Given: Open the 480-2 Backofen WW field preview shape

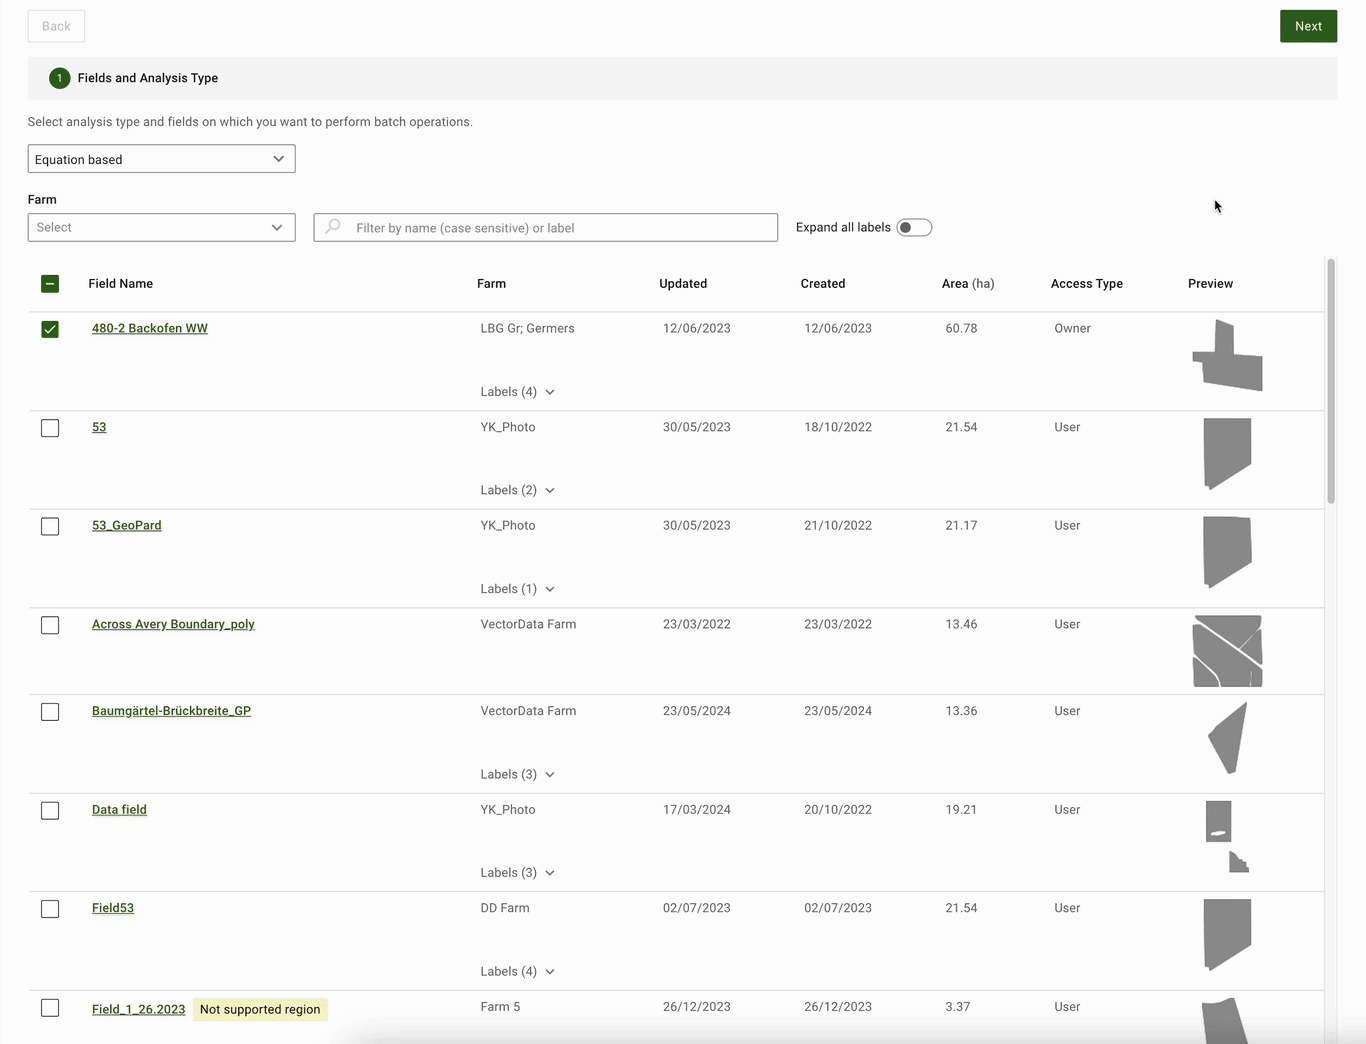Looking at the screenshot, I should pyautogui.click(x=1227, y=356).
